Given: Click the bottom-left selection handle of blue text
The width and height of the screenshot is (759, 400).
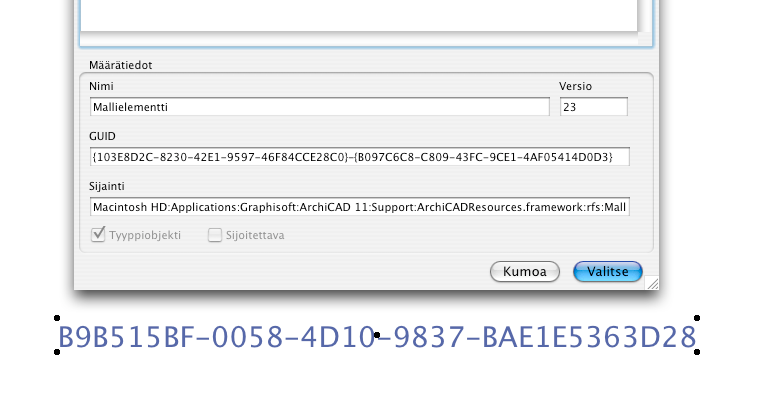Looking at the screenshot, I should [x=57, y=352].
